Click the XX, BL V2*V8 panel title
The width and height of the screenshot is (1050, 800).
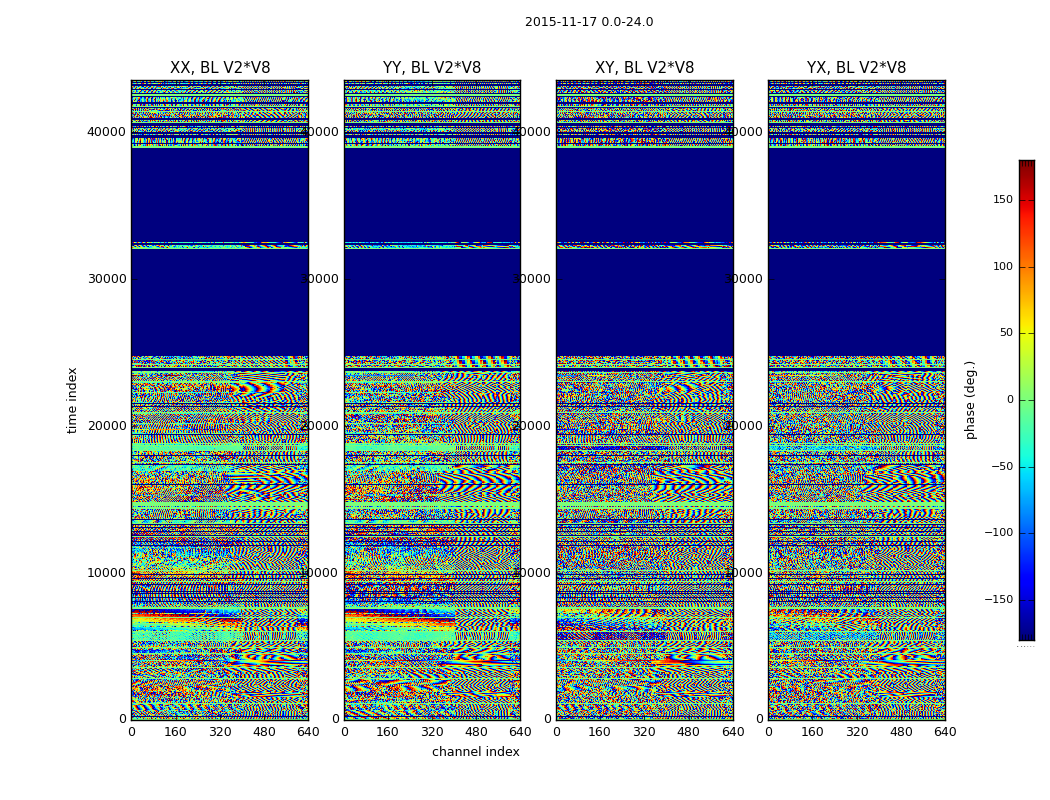pyautogui.click(x=220, y=68)
